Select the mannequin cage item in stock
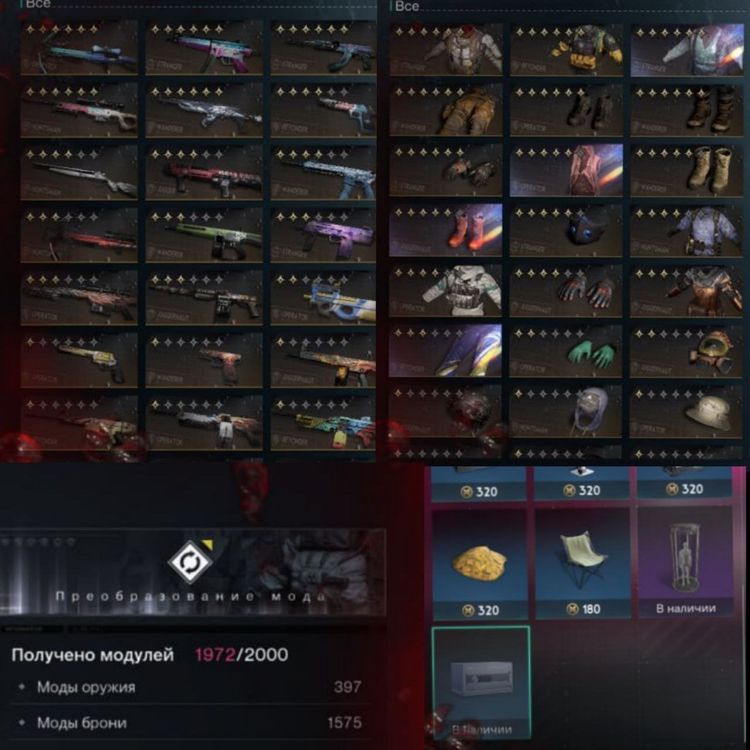750x750 pixels. pos(685,562)
